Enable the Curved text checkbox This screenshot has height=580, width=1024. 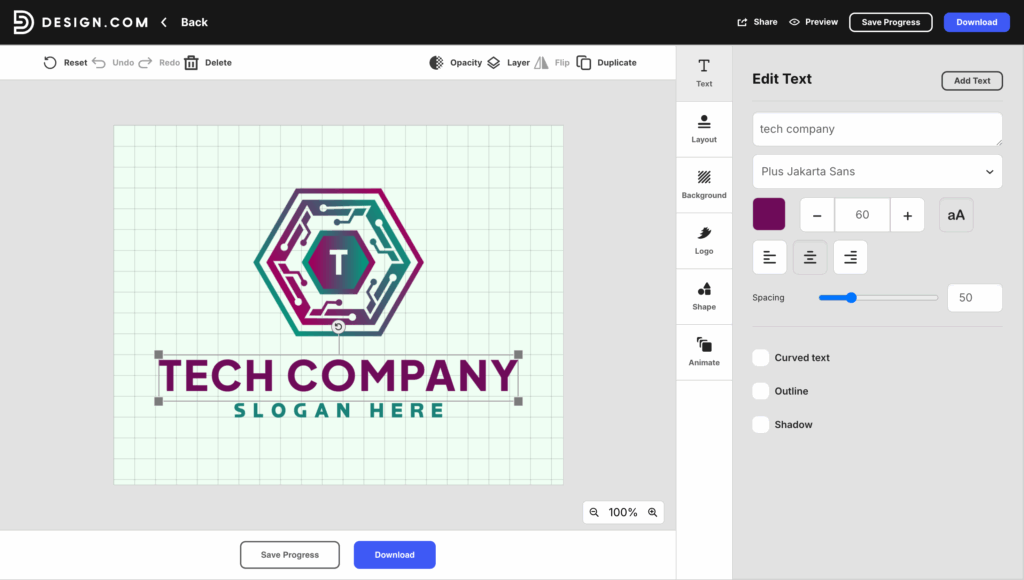point(761,357)
